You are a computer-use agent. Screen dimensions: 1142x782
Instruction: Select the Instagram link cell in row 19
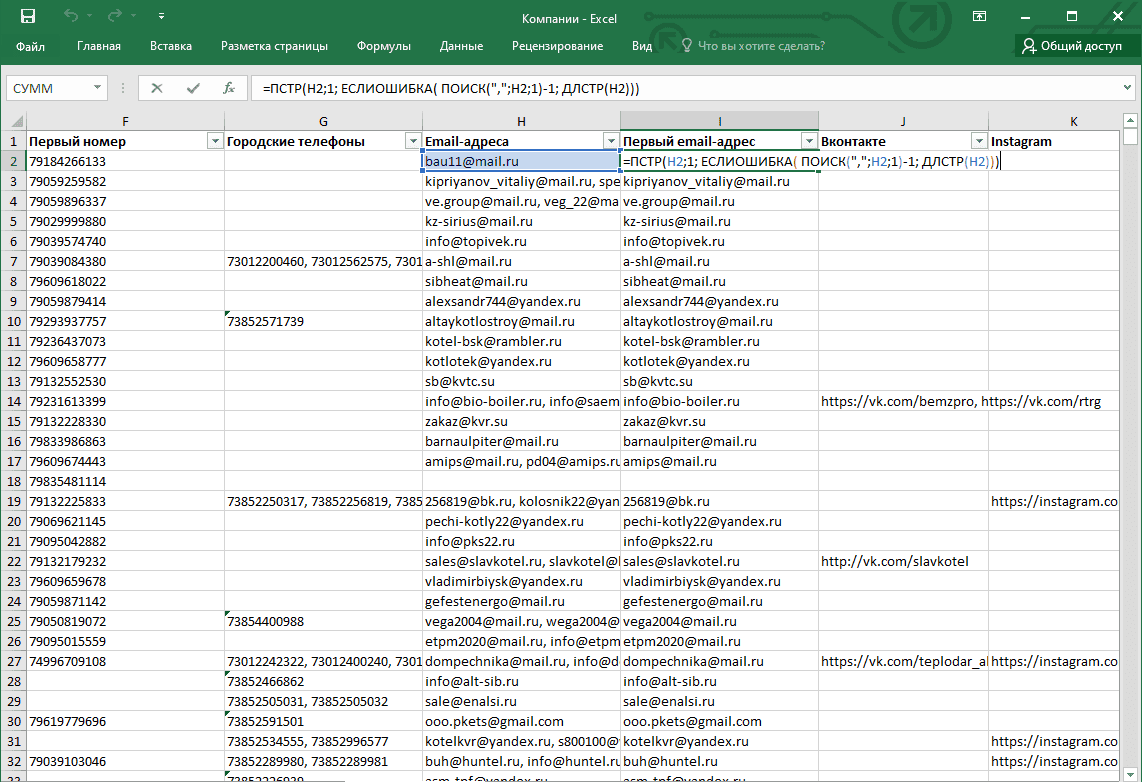coord(1054,501)
